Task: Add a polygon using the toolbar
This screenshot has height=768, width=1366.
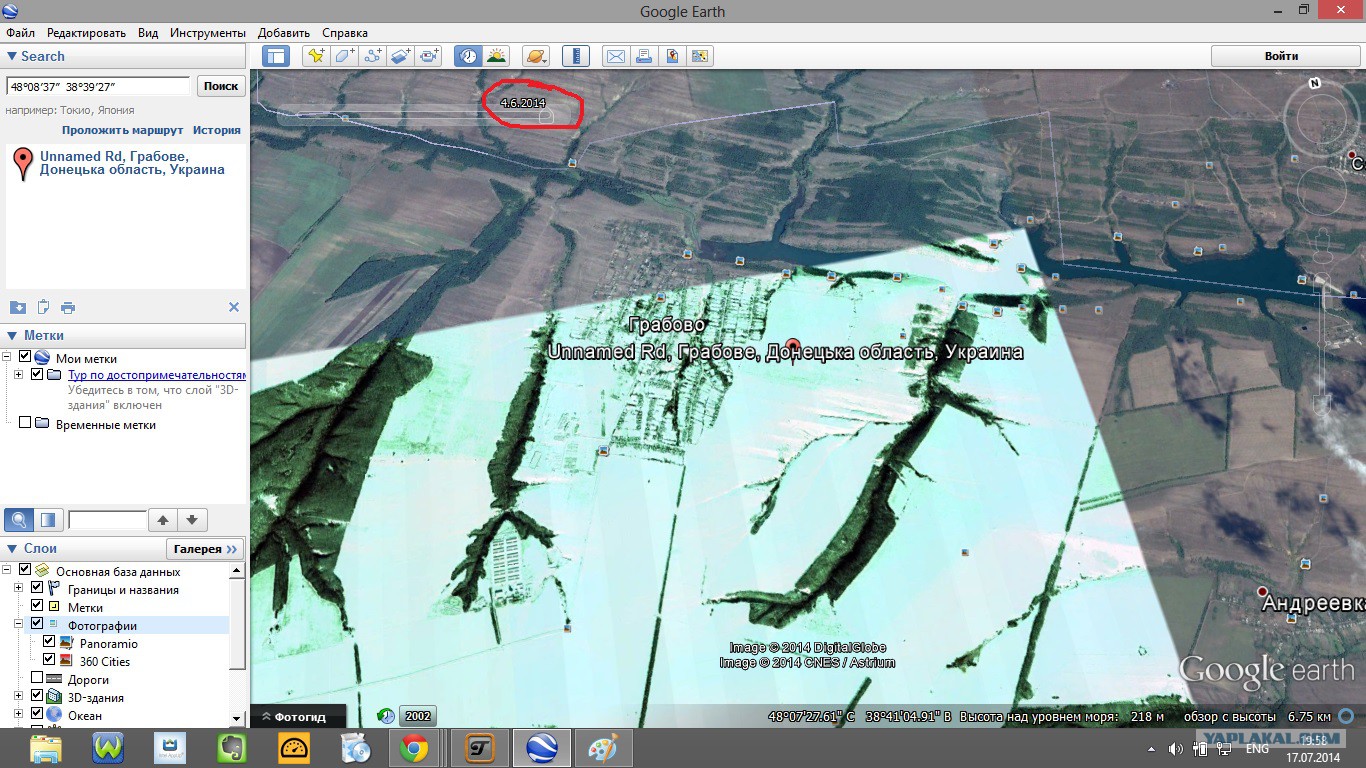Action: (x=344, y=56)
